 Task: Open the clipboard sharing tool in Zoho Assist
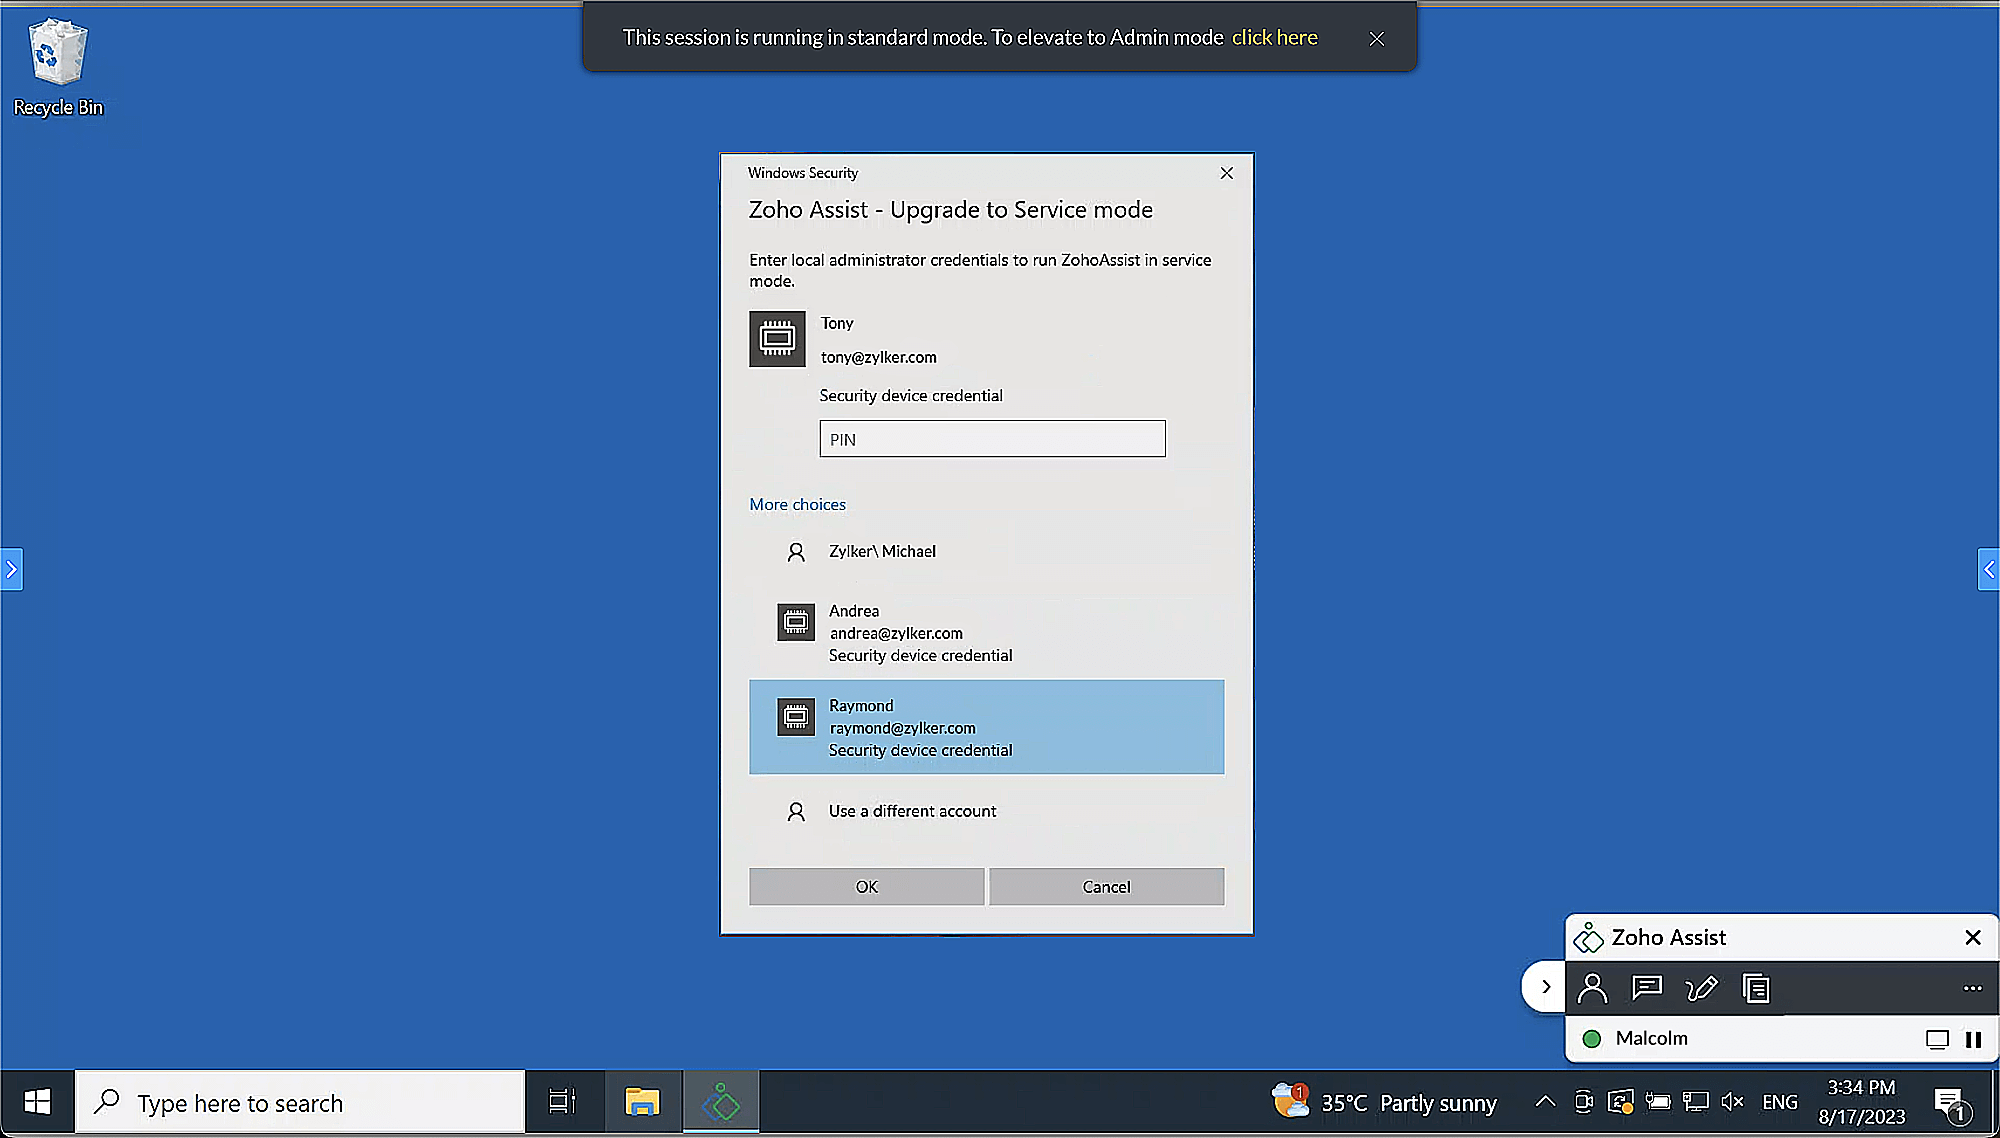[1756, 988]
